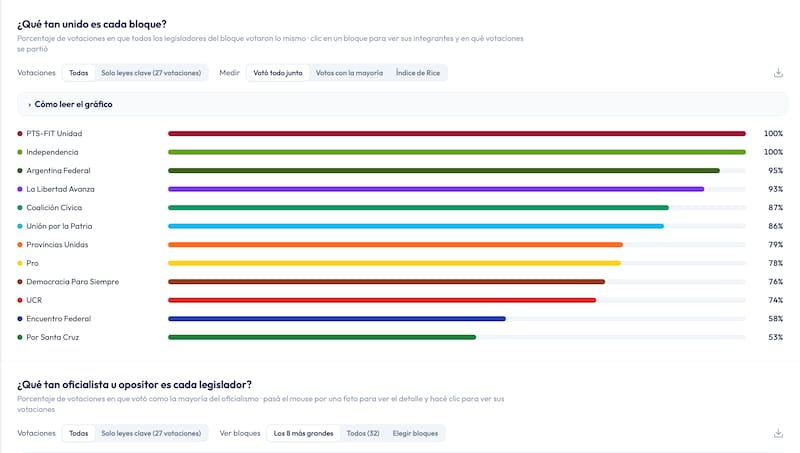Show 'Todos (32)' blocs

click(x=363, y=433)
